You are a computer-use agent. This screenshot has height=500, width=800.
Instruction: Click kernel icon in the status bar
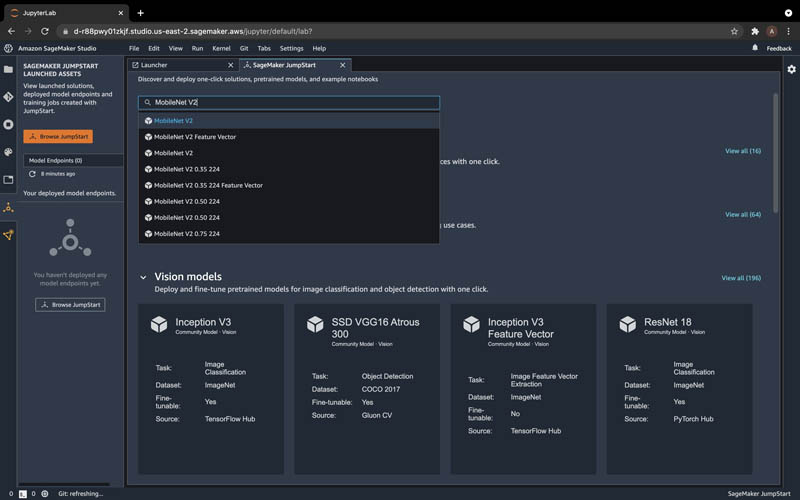click(45, 494)
